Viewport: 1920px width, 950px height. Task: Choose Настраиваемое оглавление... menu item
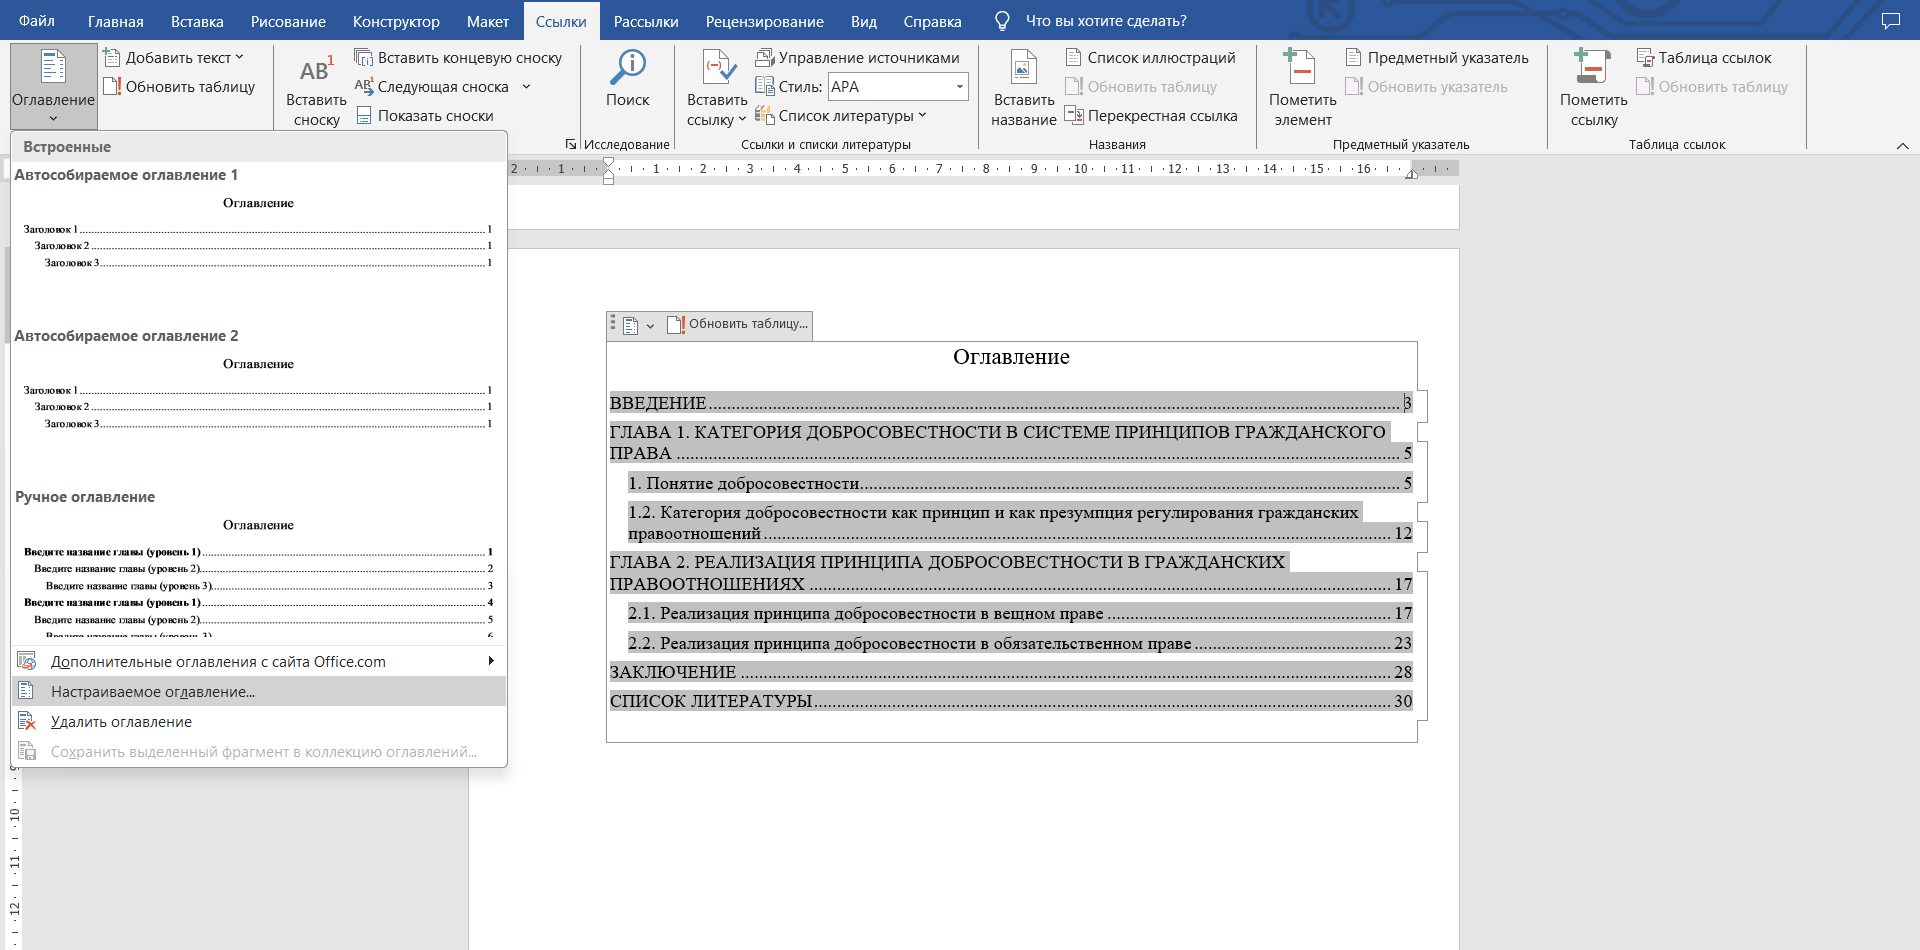click(x=259, y=692)
